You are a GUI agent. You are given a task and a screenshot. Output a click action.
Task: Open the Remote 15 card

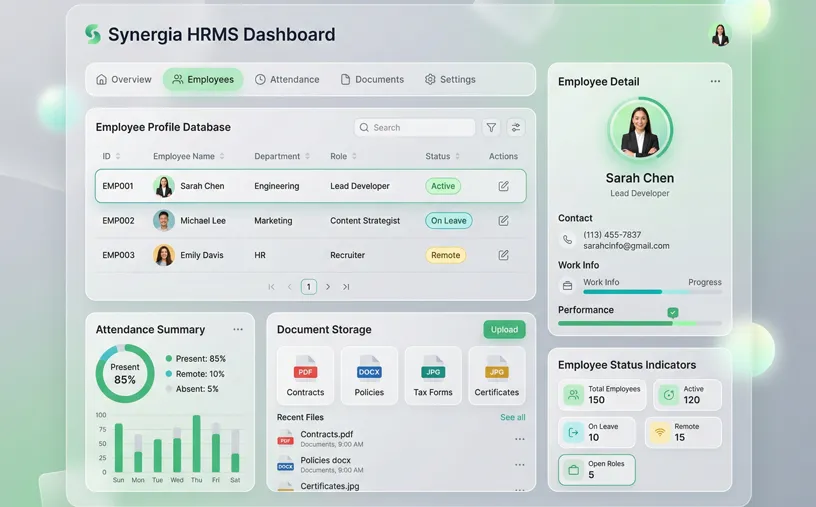coord(683,433)
